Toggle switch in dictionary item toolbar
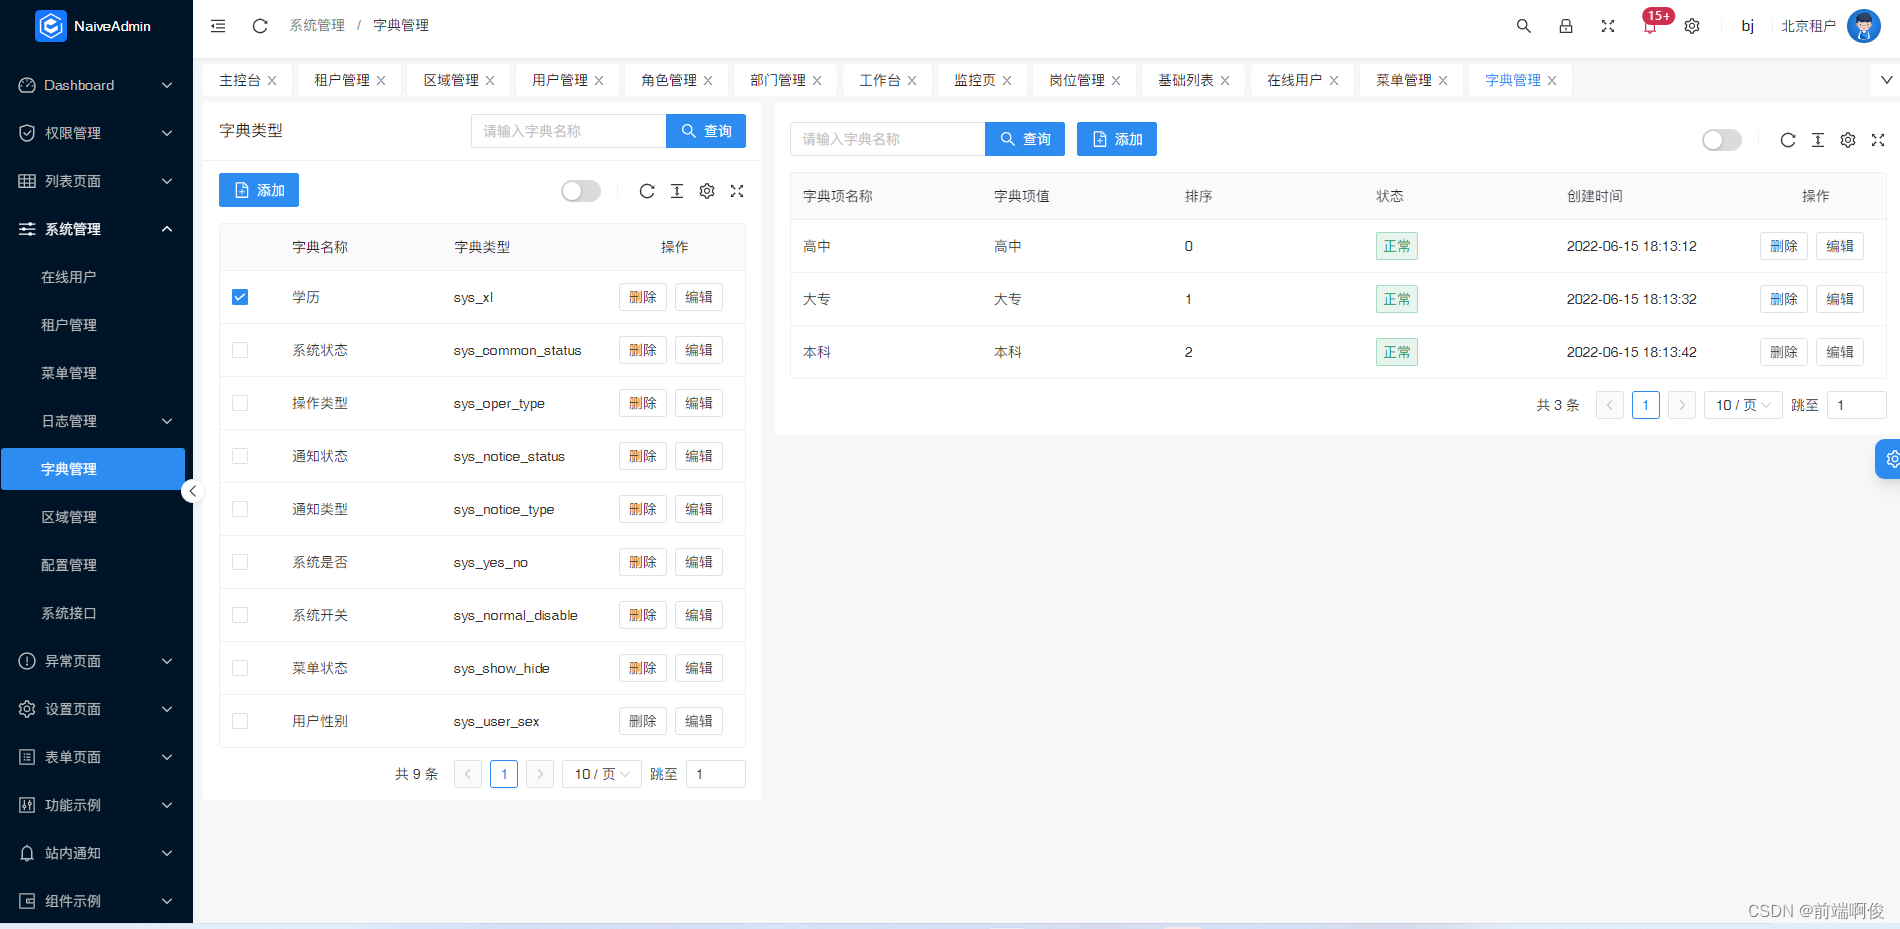 point(1722,140)
